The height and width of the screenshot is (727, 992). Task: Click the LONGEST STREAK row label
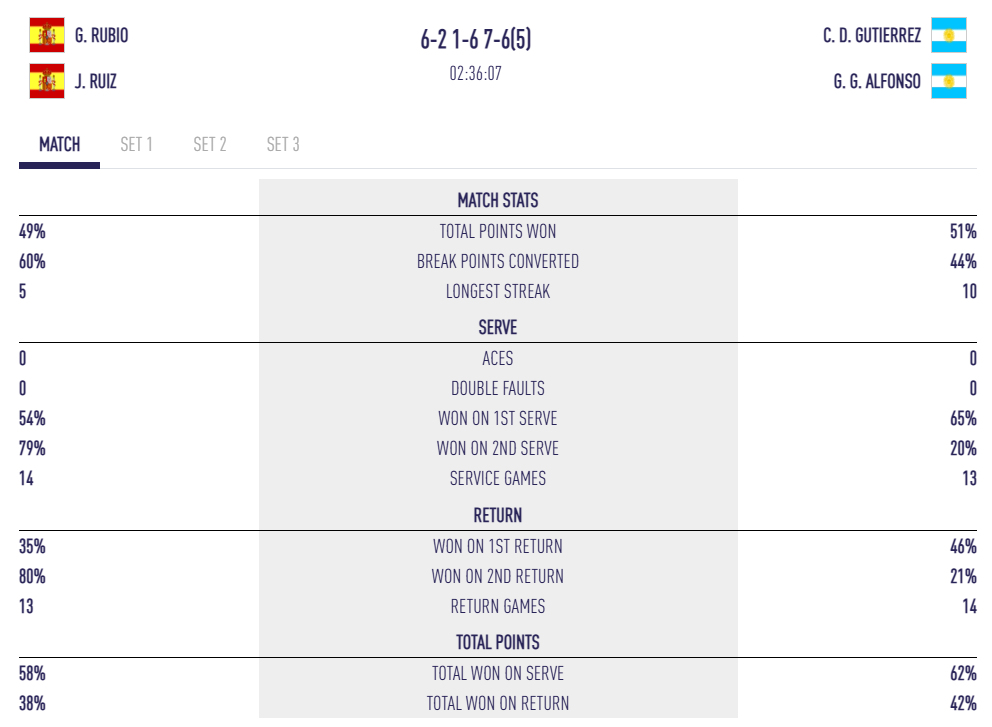pyautogui.click(x=498, y=293)
